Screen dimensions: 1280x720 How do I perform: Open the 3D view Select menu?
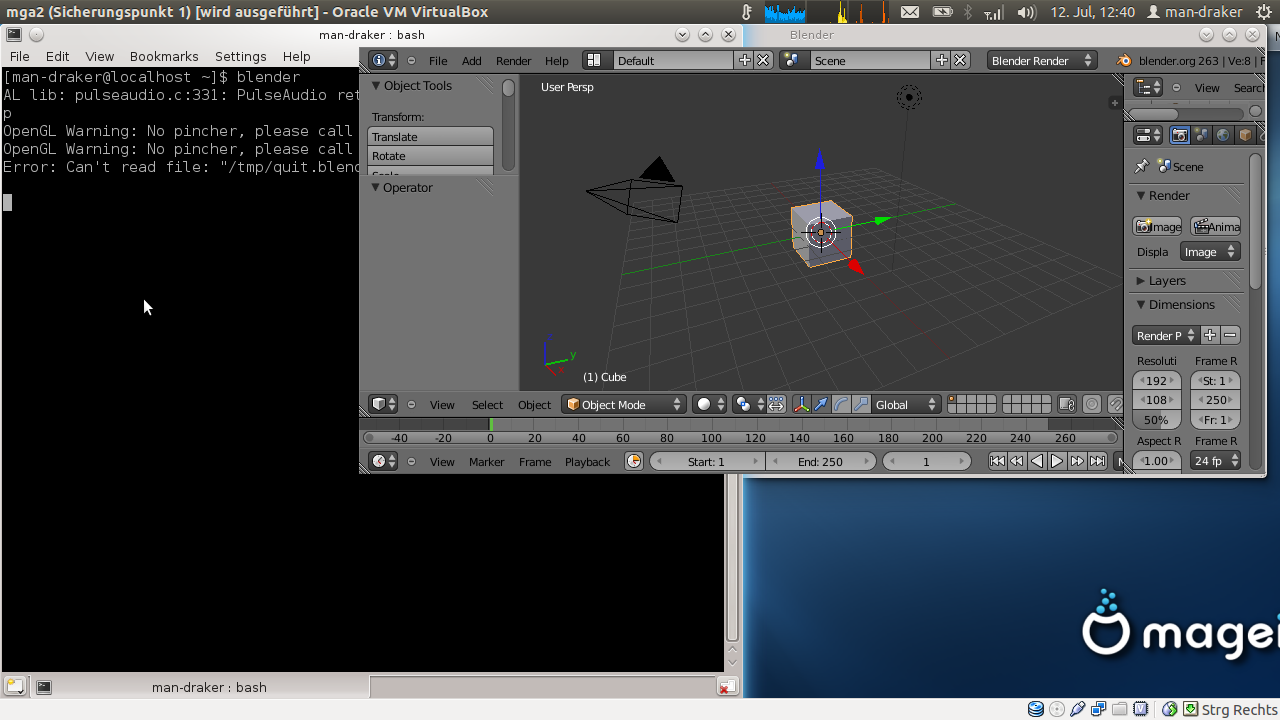tap(487, 404)
